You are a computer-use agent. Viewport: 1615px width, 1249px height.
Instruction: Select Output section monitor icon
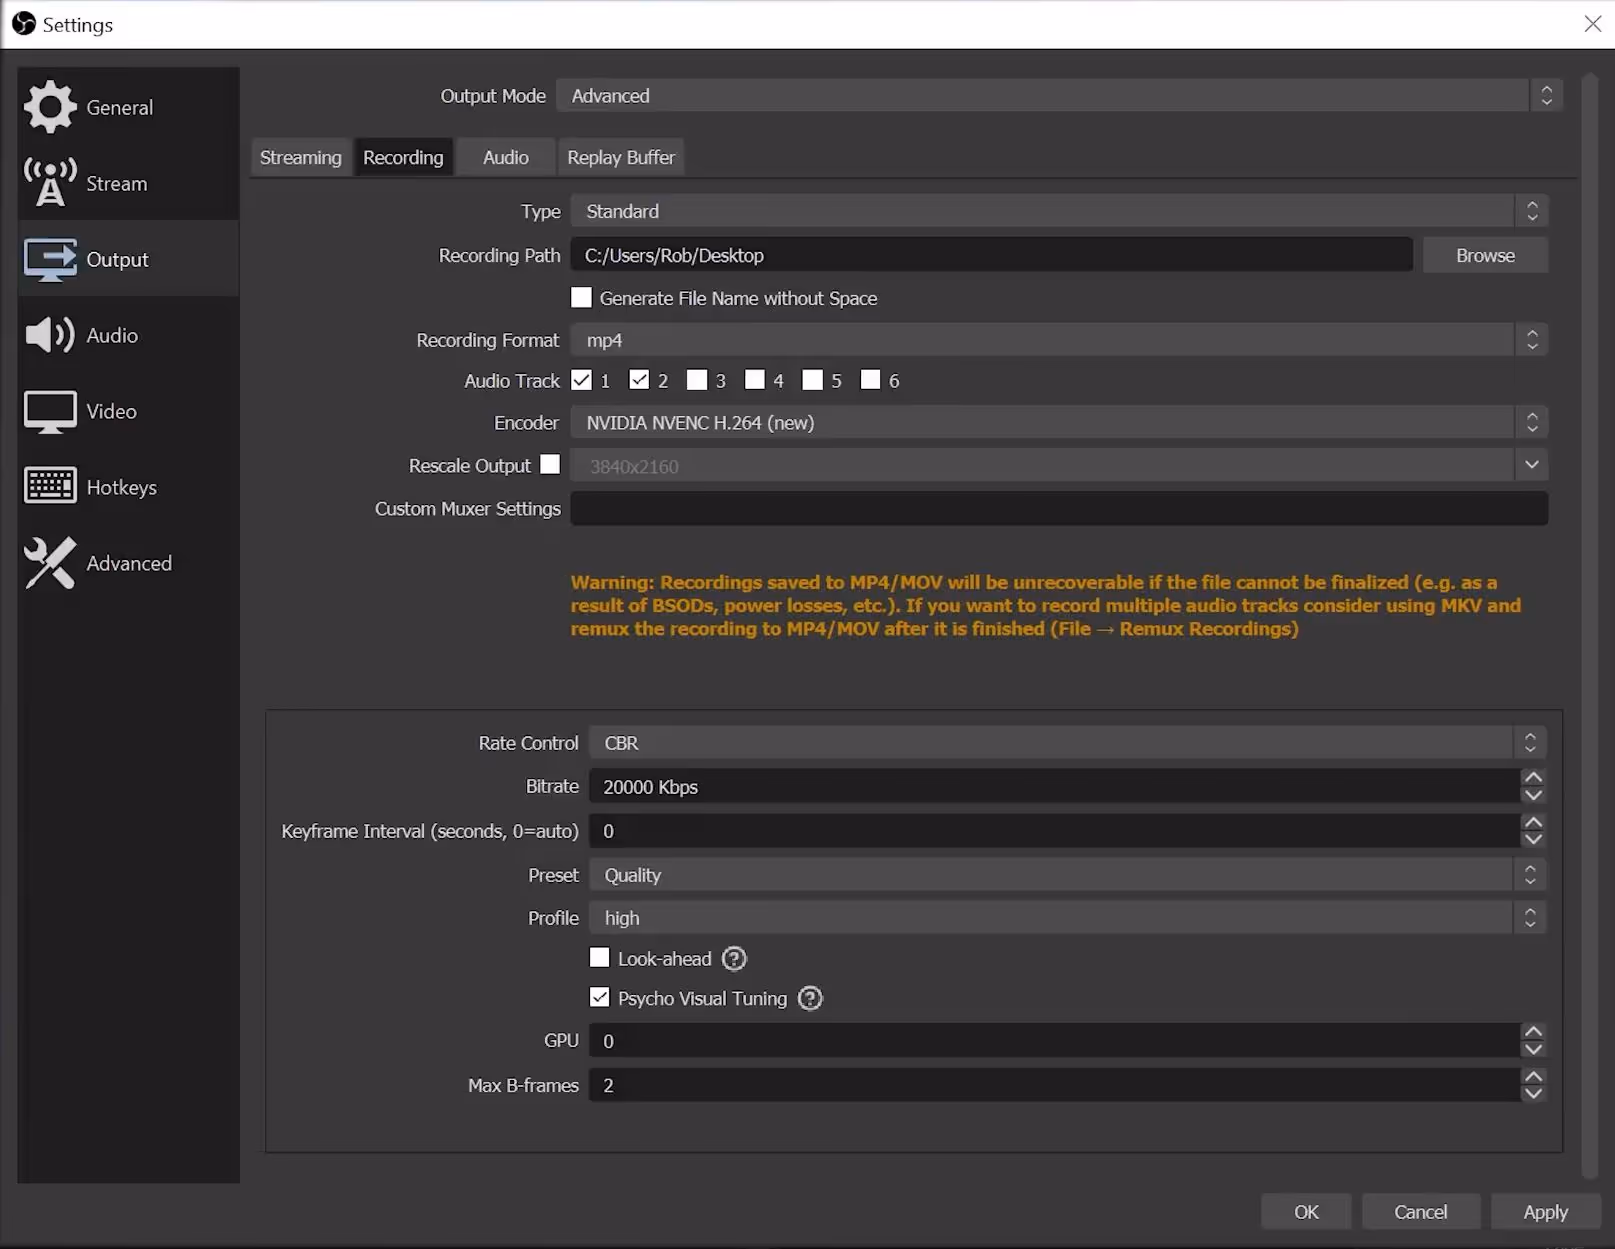(x=50, y=259)
